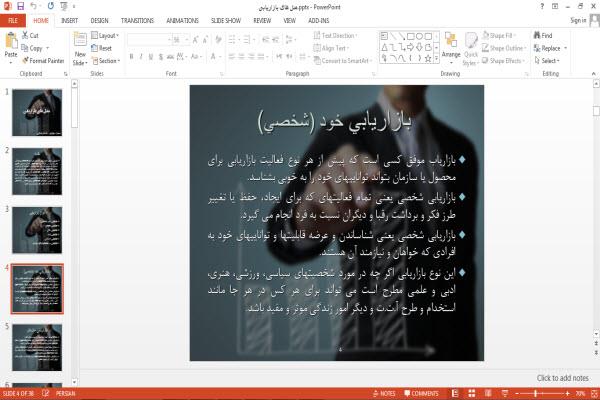Click the New Slide icon
Viewport: 600px width, 400px height.
80,40
